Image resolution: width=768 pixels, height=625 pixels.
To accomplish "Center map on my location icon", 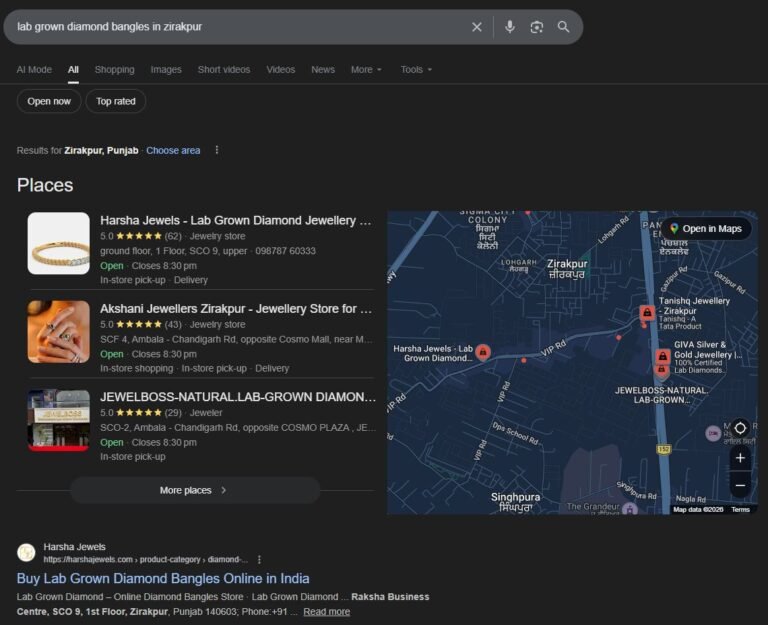I will click(740, 428).
